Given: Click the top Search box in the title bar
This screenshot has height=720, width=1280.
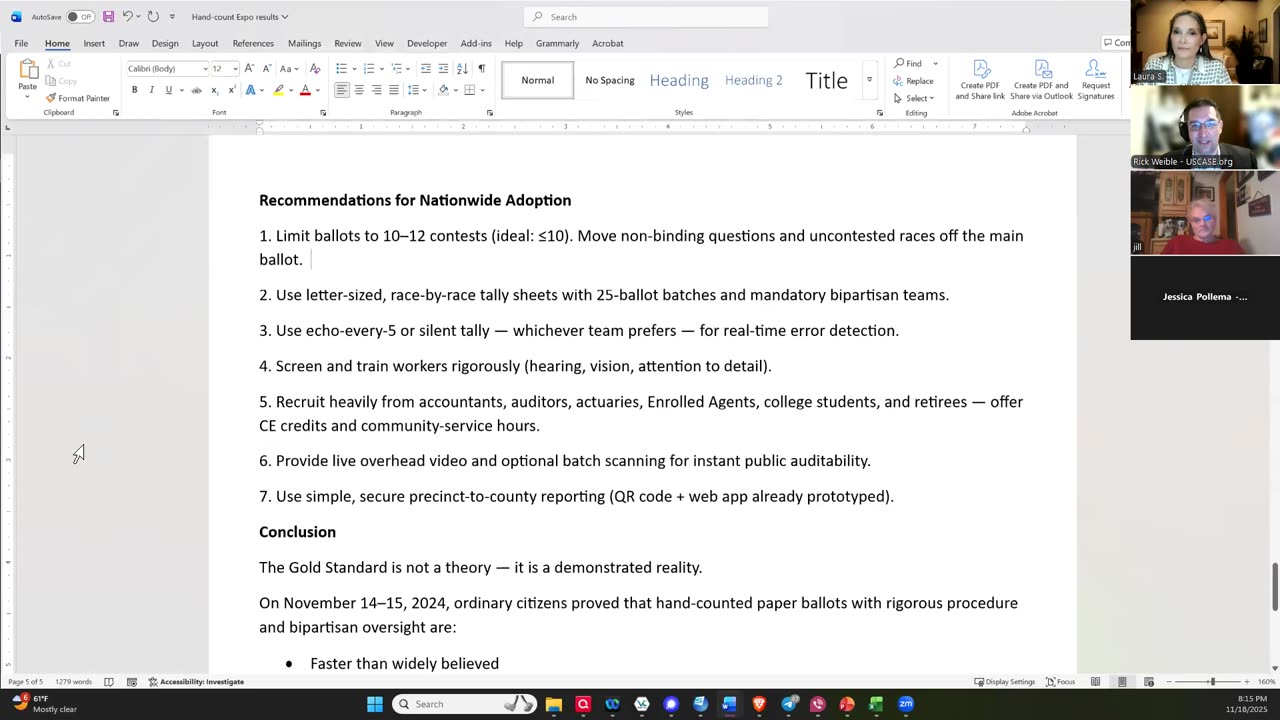Looking at the screenshot, I should 646,16.
